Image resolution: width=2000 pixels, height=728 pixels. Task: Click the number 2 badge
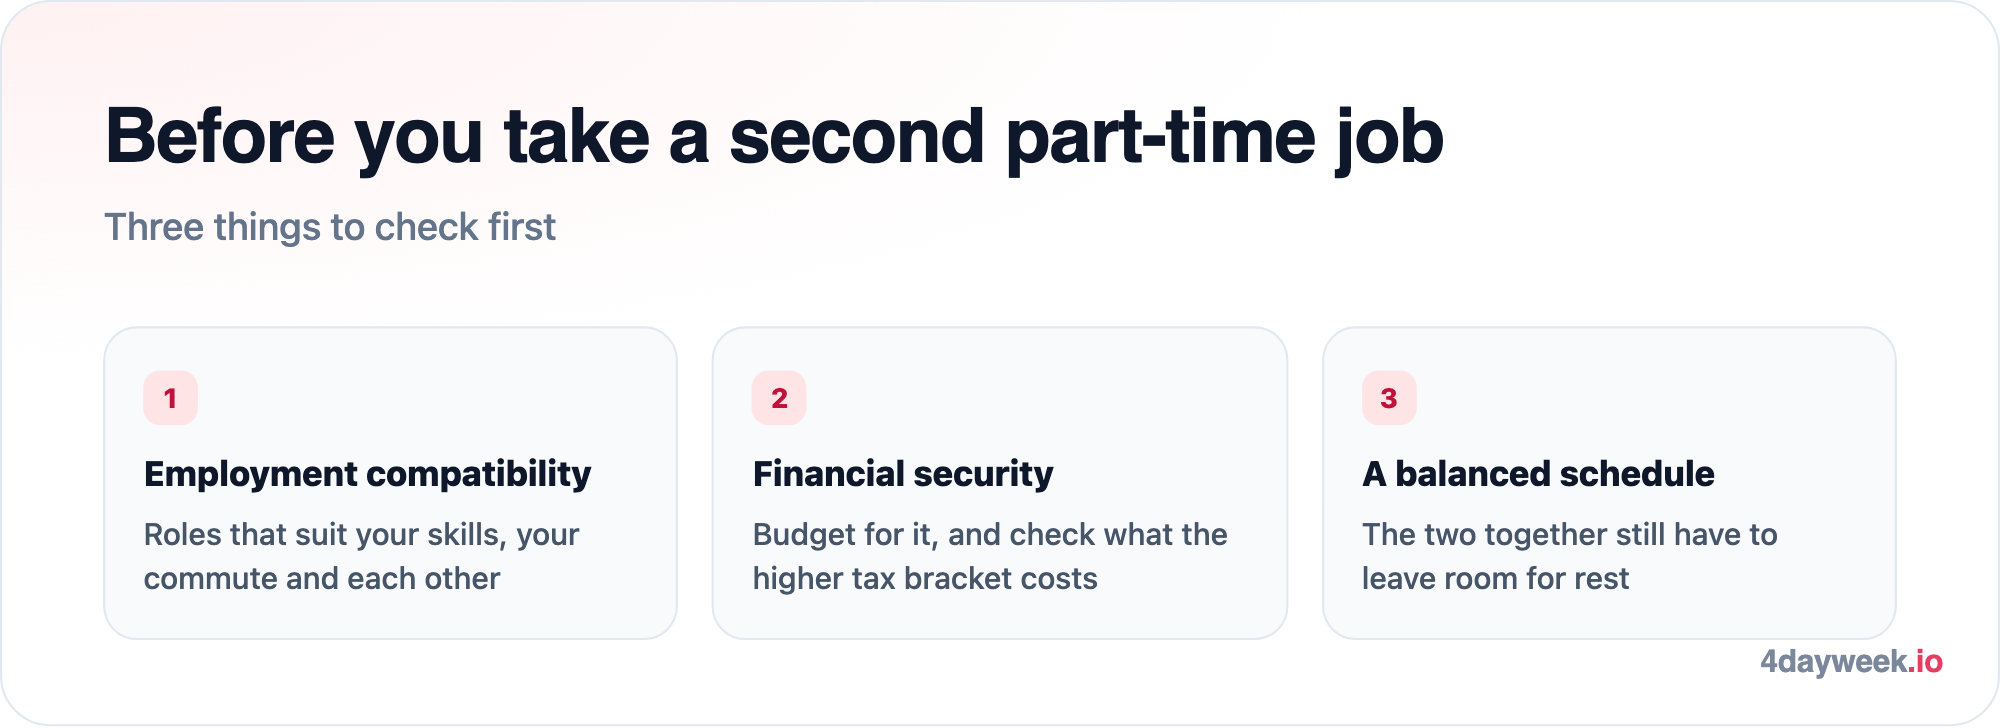(x=779, y=398)
